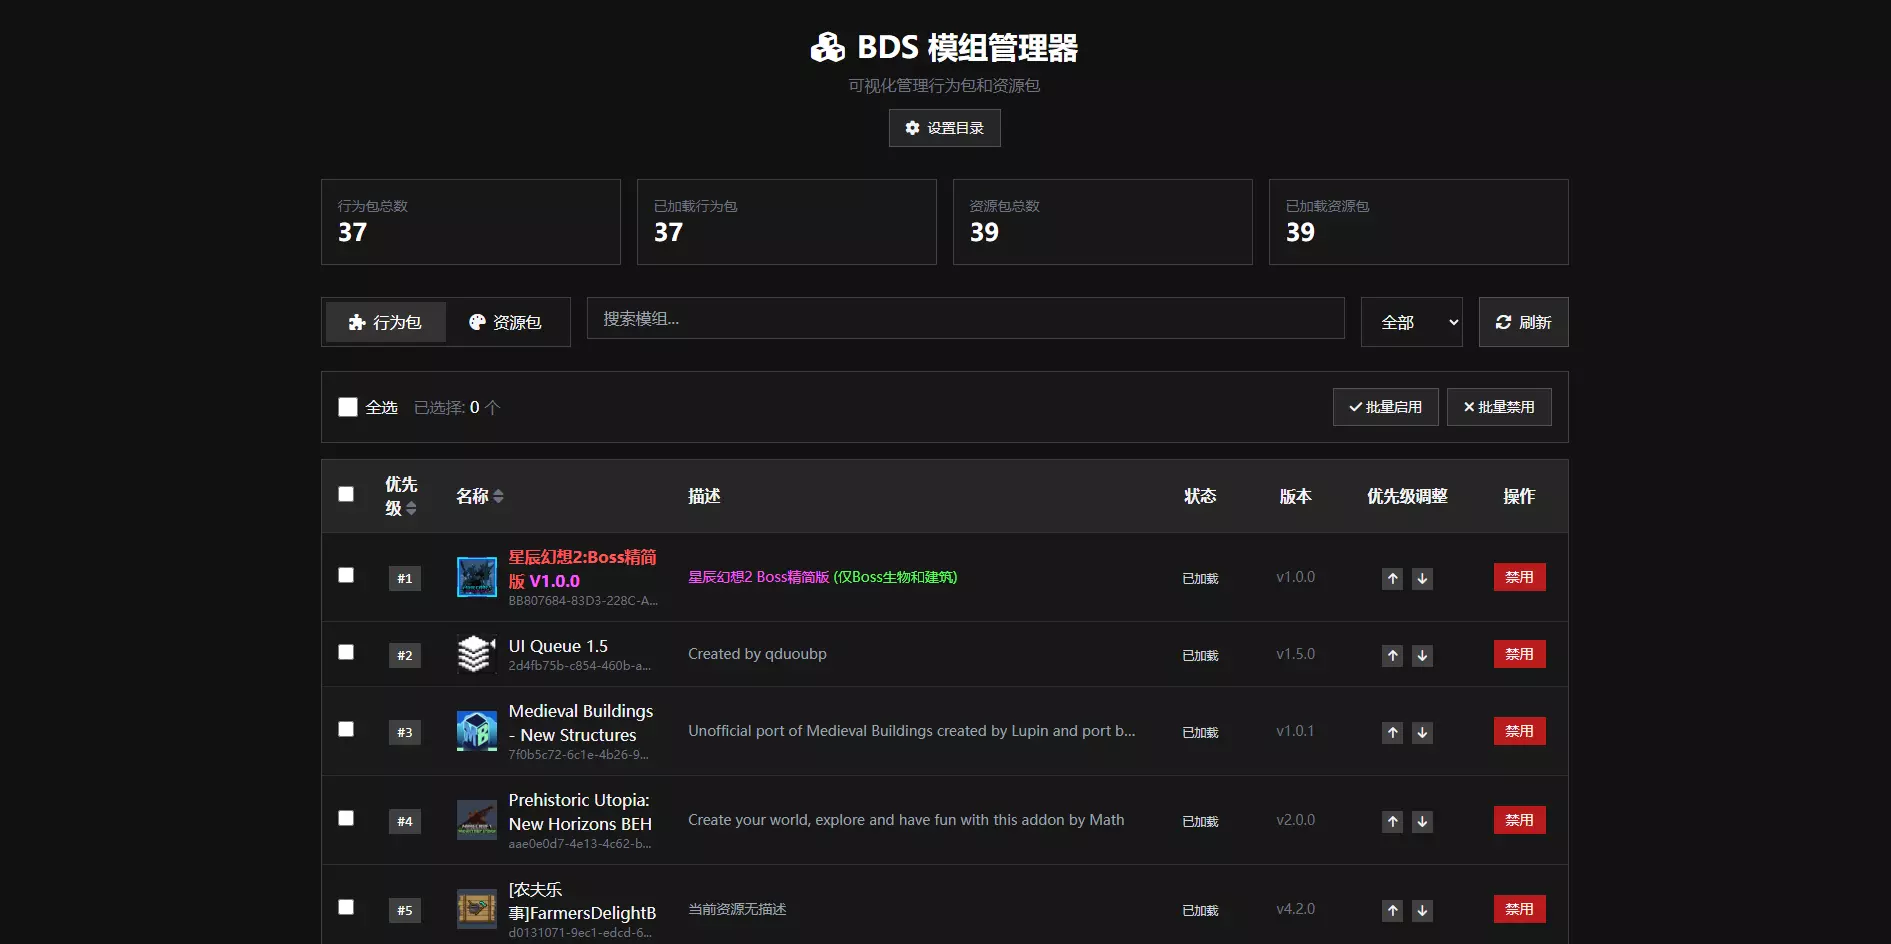Check the UI Queue 1.5 row checkbox
Image resolution: width=1891 pixels, height=944 pixels.
click(346, 652)
